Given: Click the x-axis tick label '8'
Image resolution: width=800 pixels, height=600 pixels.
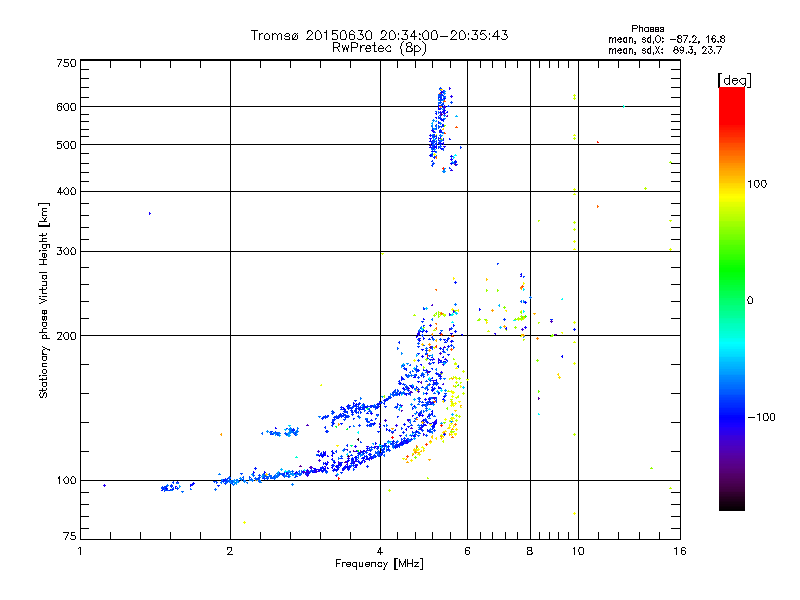Looking at the screenshot, I should (x=530, y=551).
